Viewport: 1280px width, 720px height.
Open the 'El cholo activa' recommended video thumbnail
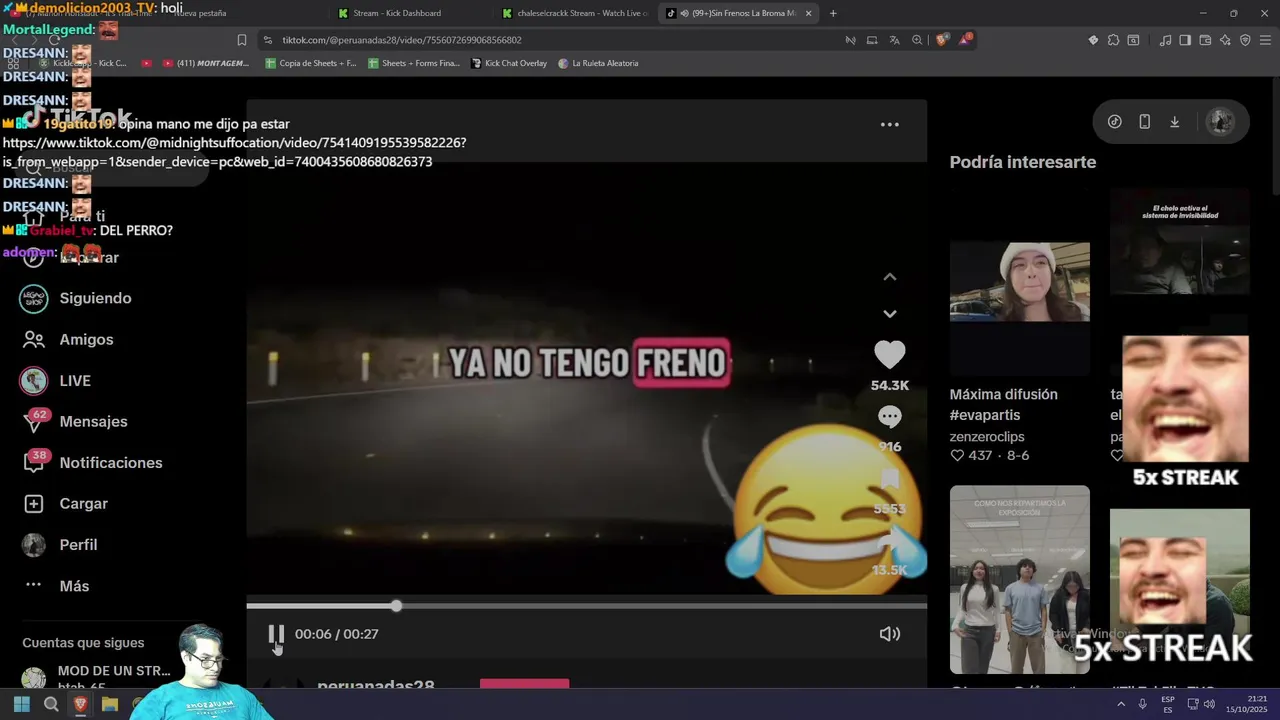click(1179, 240)
